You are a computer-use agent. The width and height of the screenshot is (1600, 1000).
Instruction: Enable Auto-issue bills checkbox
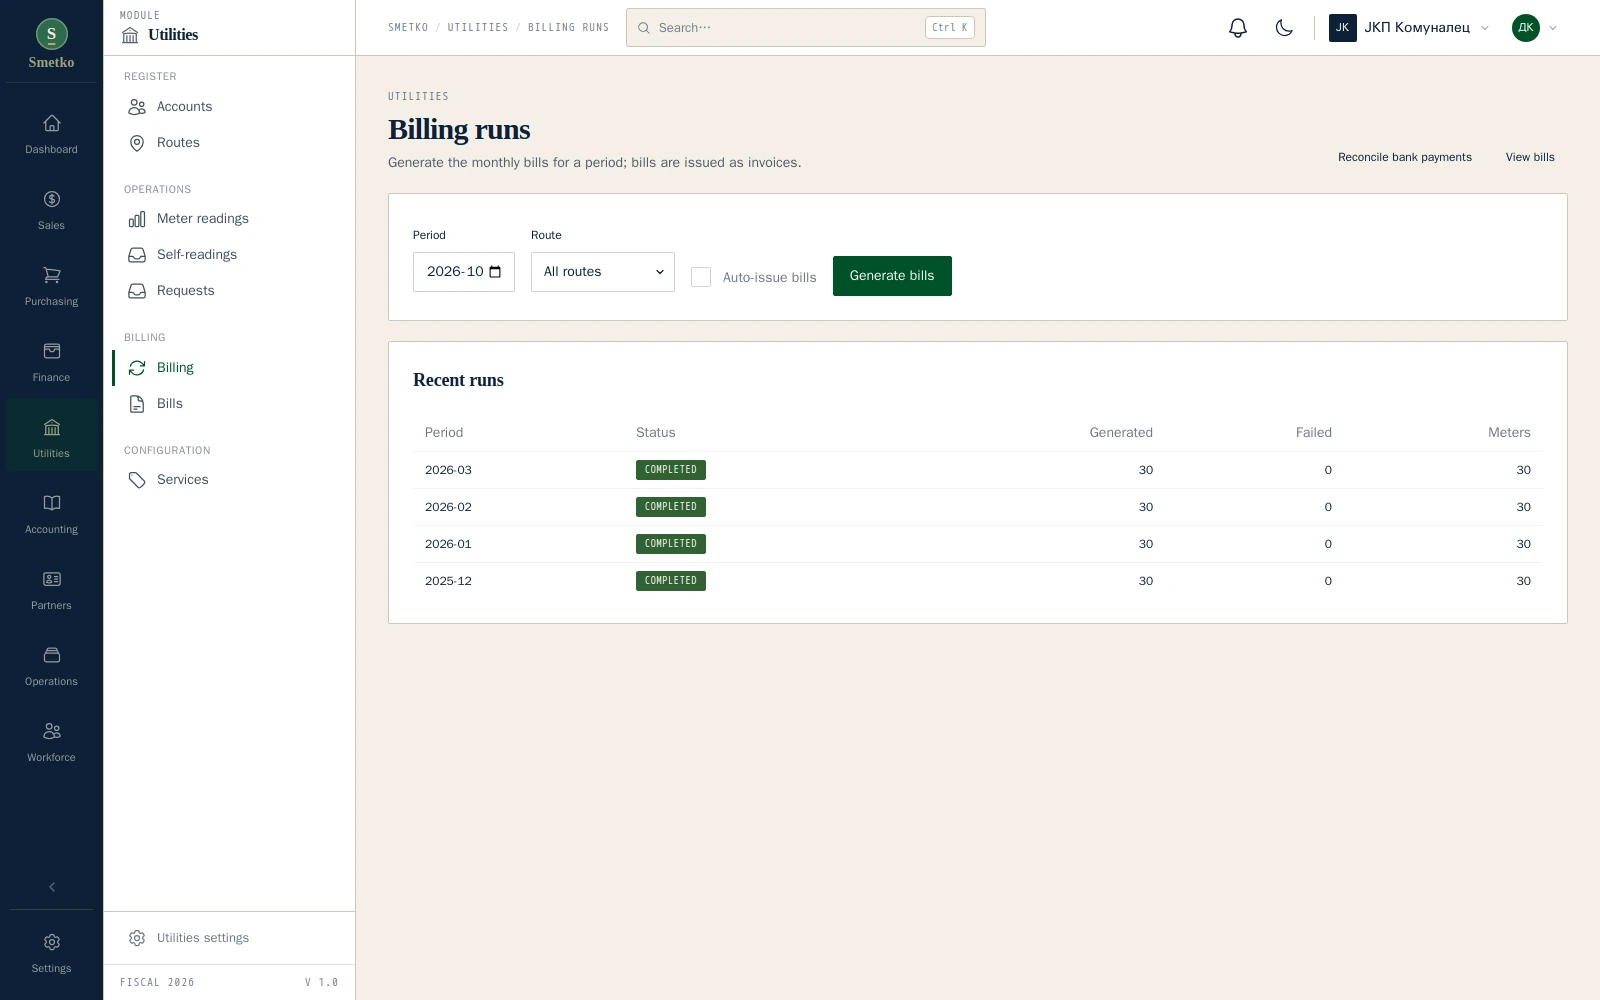click(701, 277)
